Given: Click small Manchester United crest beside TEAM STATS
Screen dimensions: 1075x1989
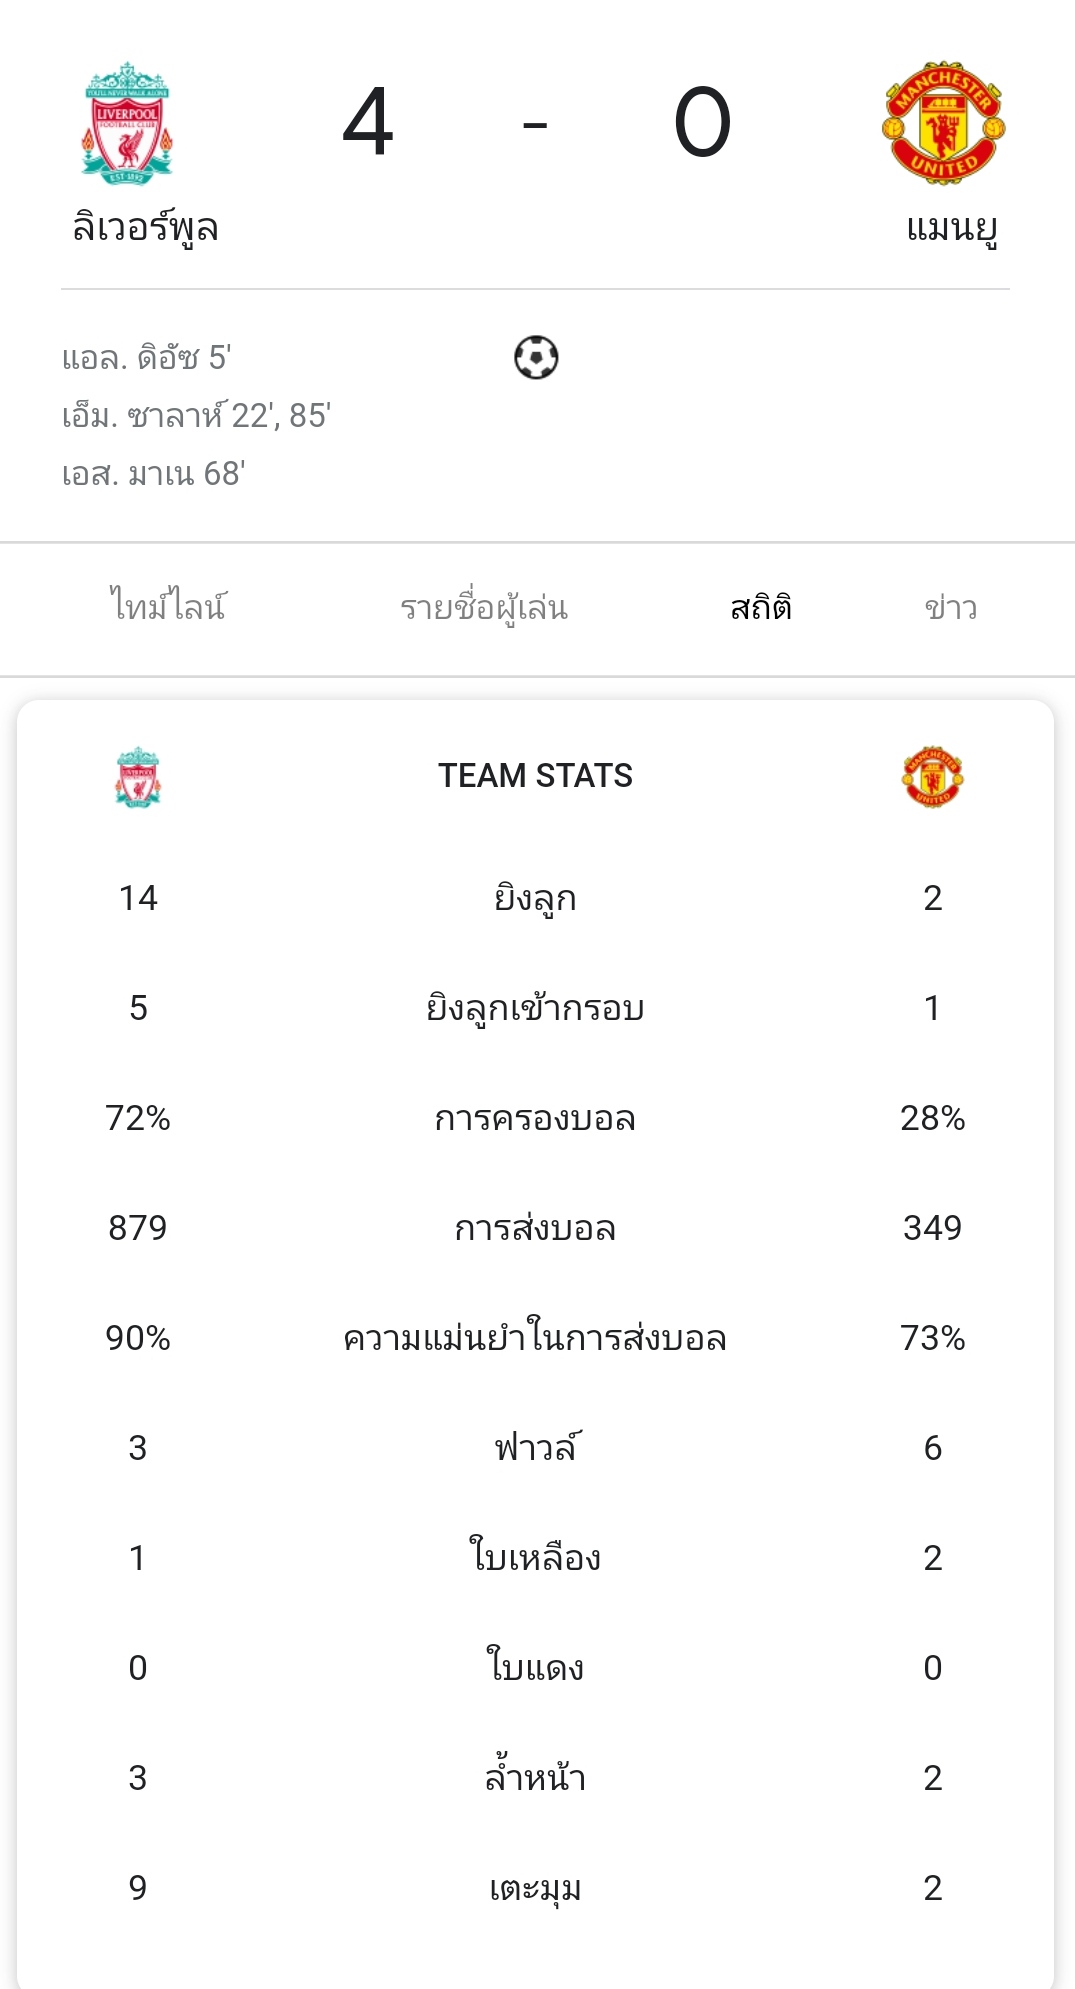Looking at the screenshot, I should point(932,777).
